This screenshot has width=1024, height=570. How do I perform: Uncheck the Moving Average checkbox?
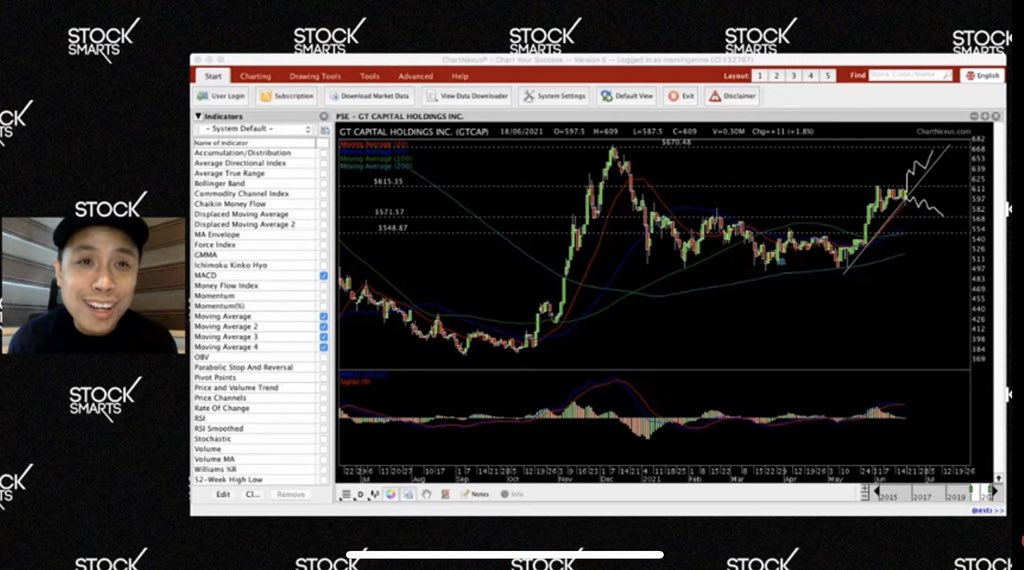[323, 317]
